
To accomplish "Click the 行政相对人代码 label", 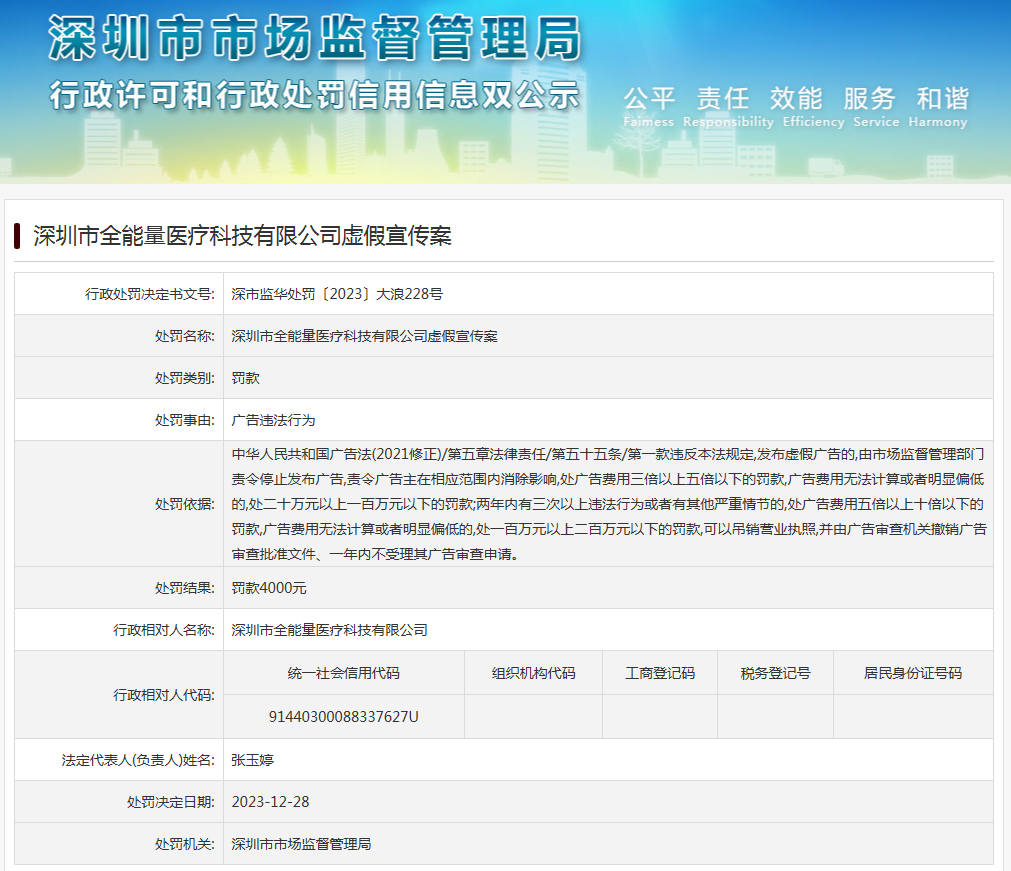I will [164, 694].
